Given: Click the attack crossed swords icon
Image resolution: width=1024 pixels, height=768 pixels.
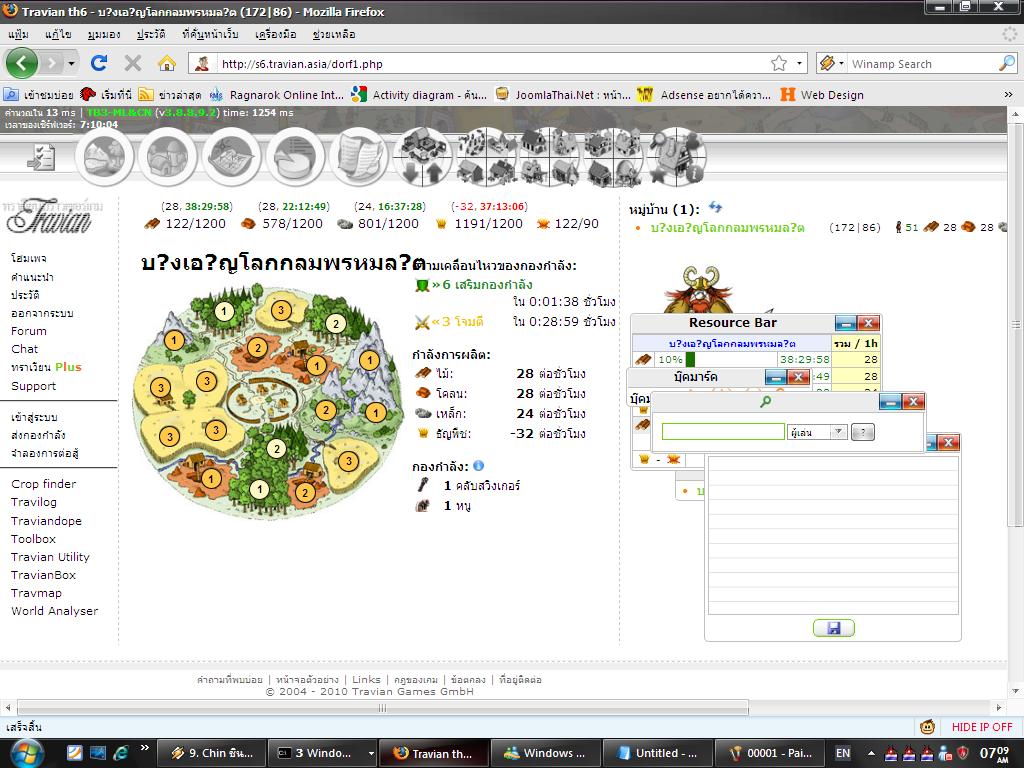Looking at the screenshot, I should pyautogui.click(x=423, y=321).
